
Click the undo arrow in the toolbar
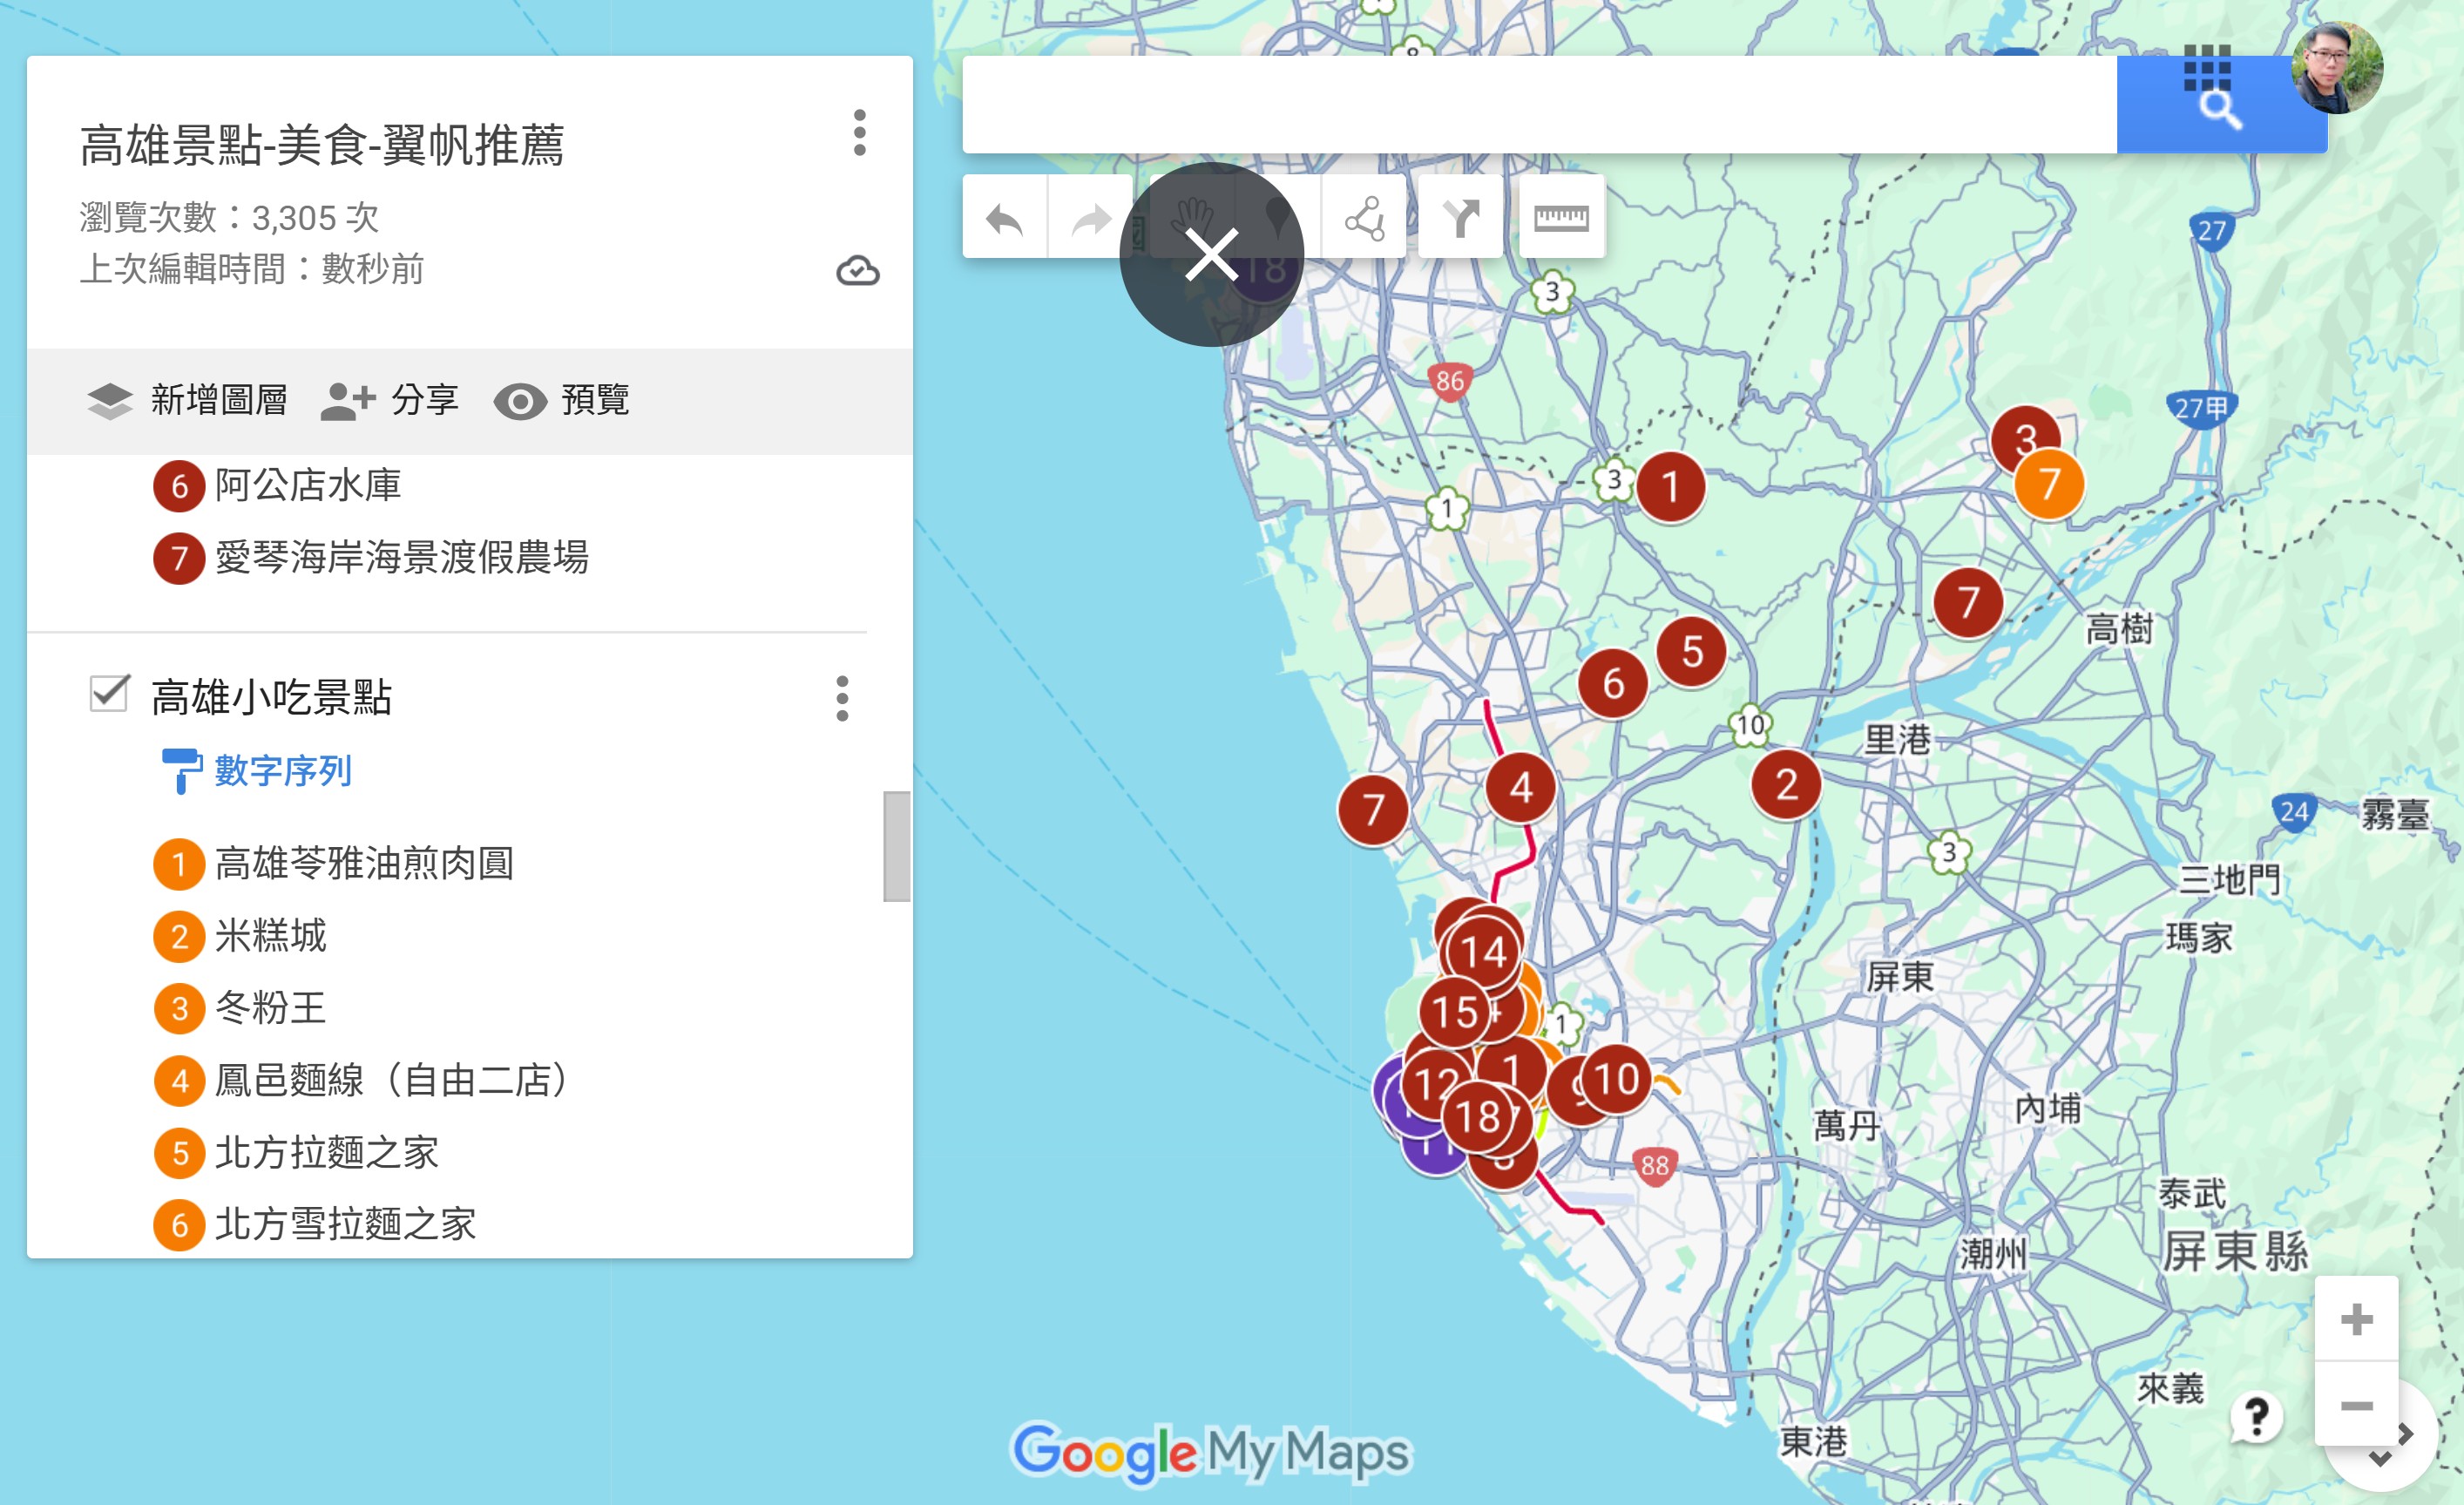point(1004,218)
